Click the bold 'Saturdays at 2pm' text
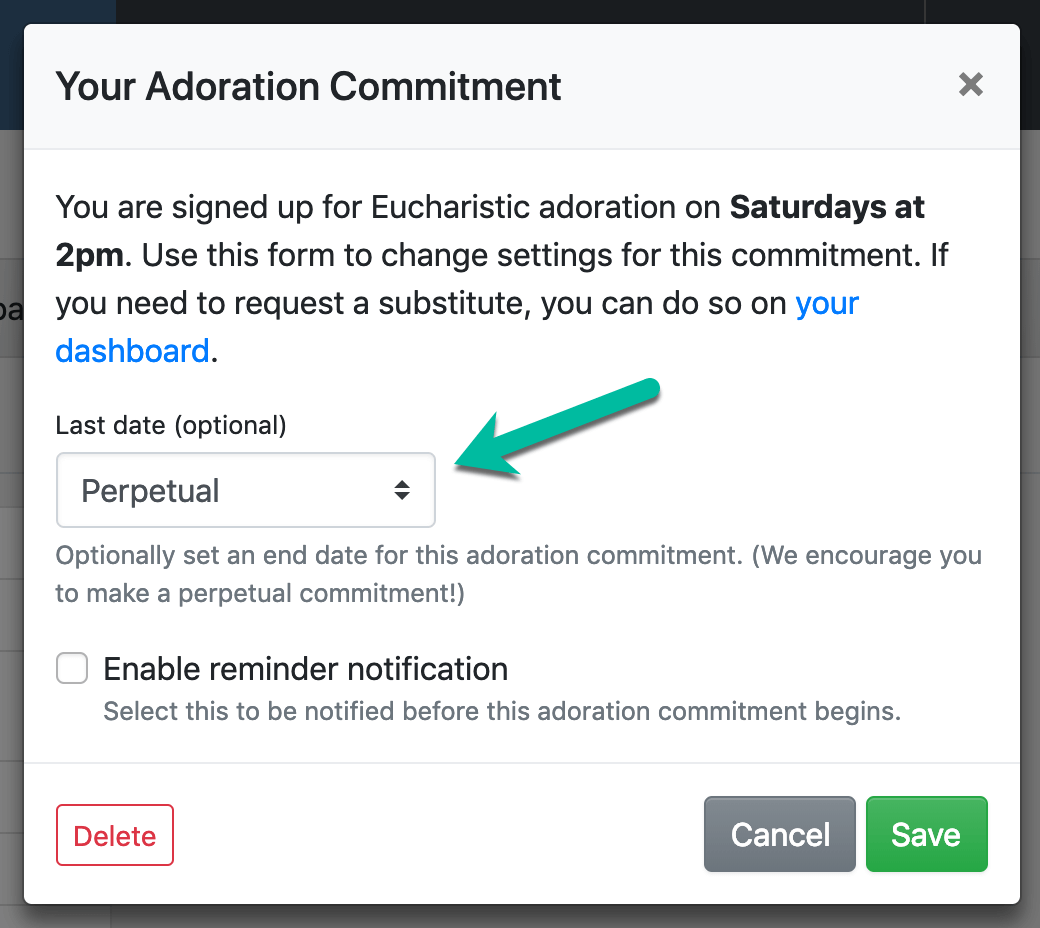Viewport: 1040px width, 928px height. point(826,207)
